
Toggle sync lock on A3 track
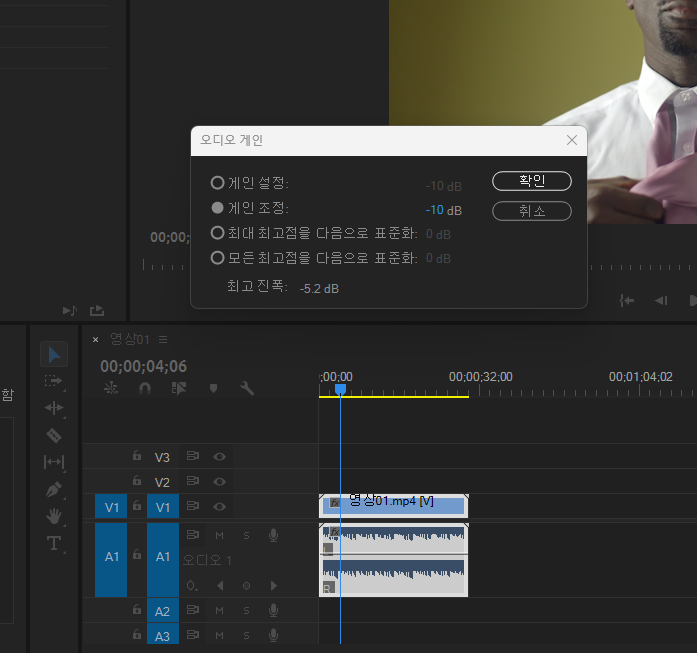[192, 635]
